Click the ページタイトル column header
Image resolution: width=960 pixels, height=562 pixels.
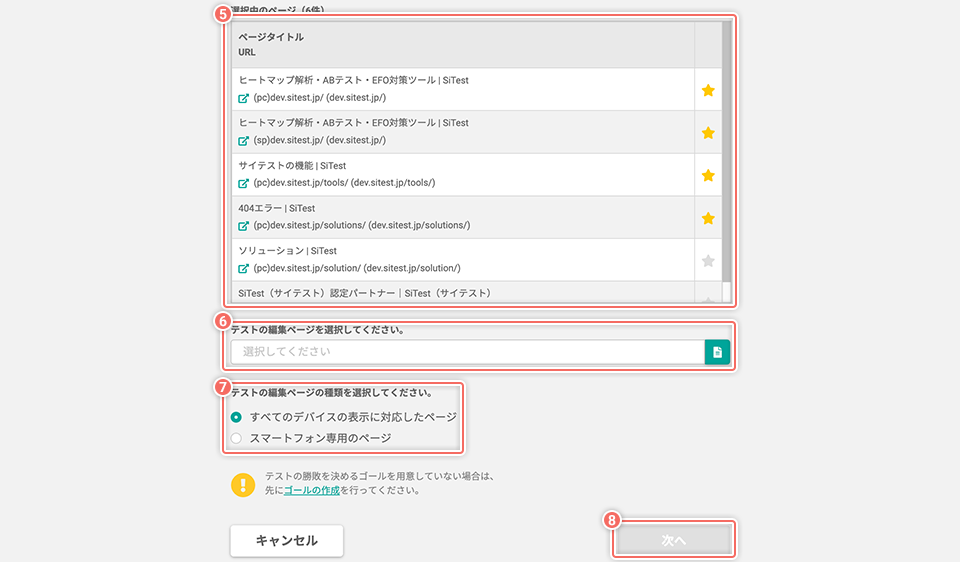click(x=271, y=37)
